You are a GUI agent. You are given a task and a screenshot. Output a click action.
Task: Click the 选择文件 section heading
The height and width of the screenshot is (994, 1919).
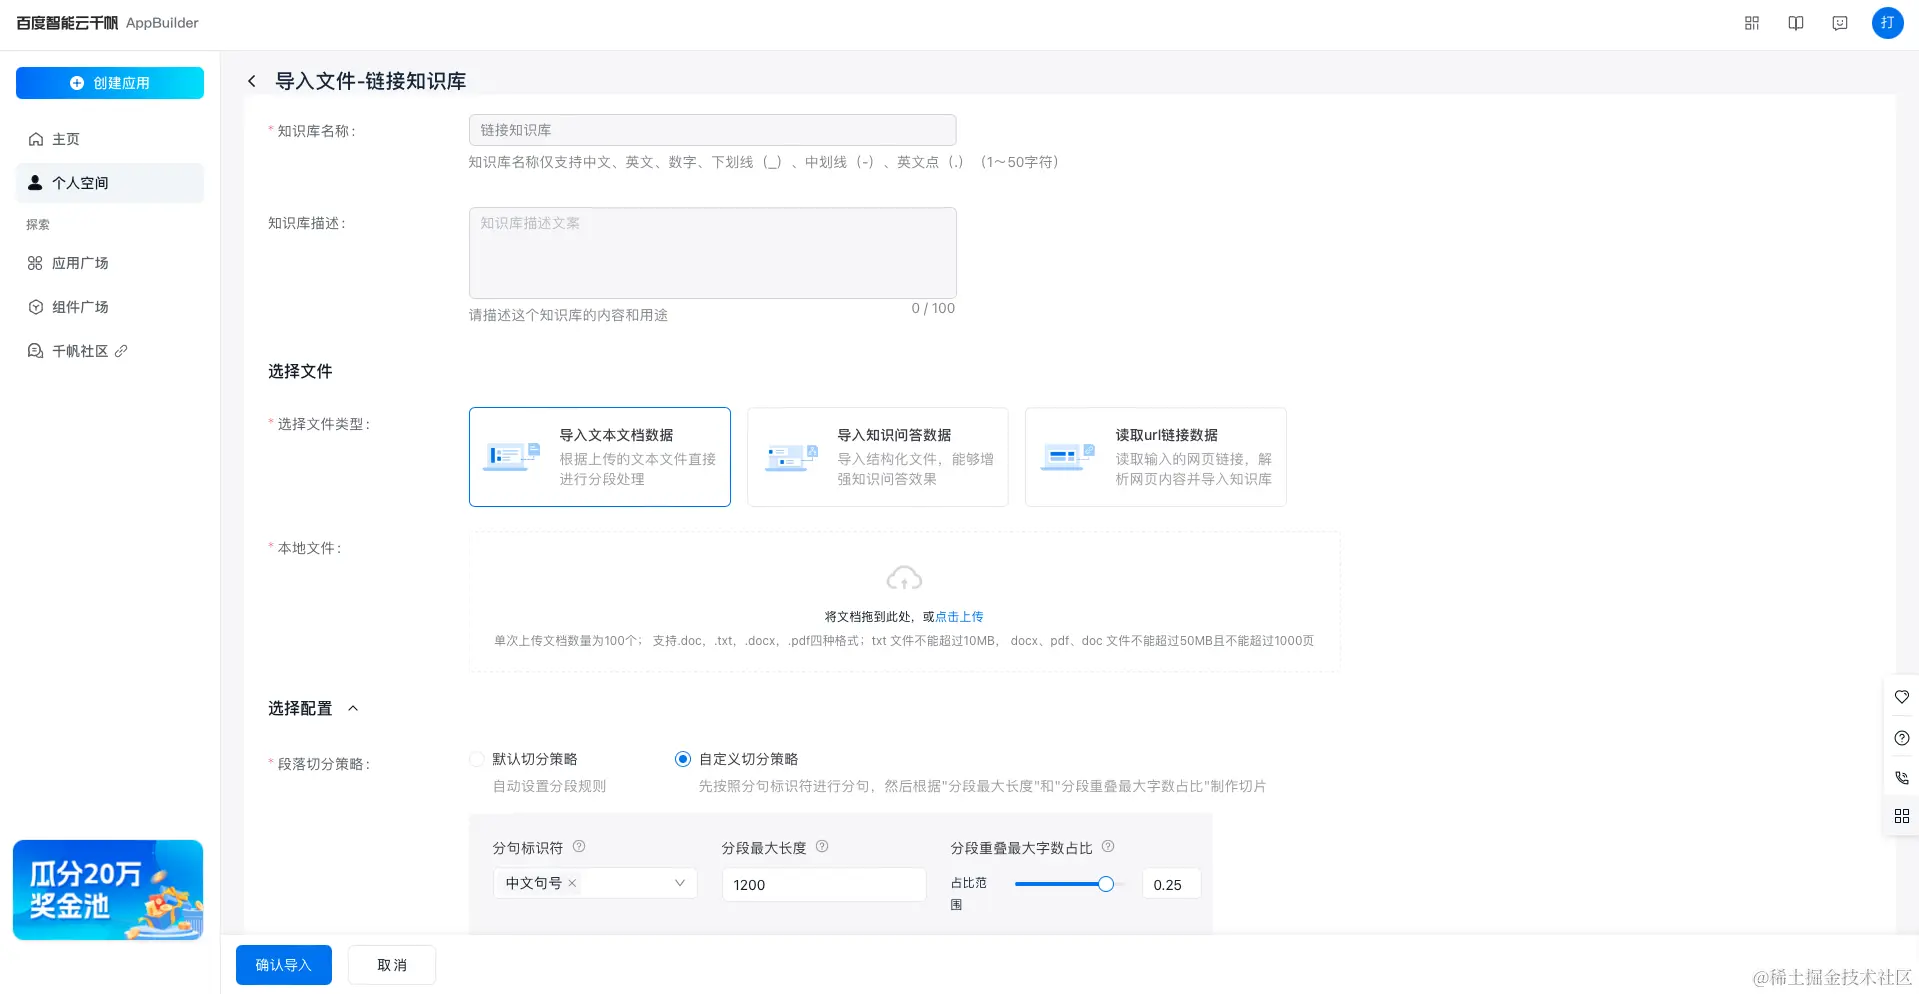coord(300,371)
